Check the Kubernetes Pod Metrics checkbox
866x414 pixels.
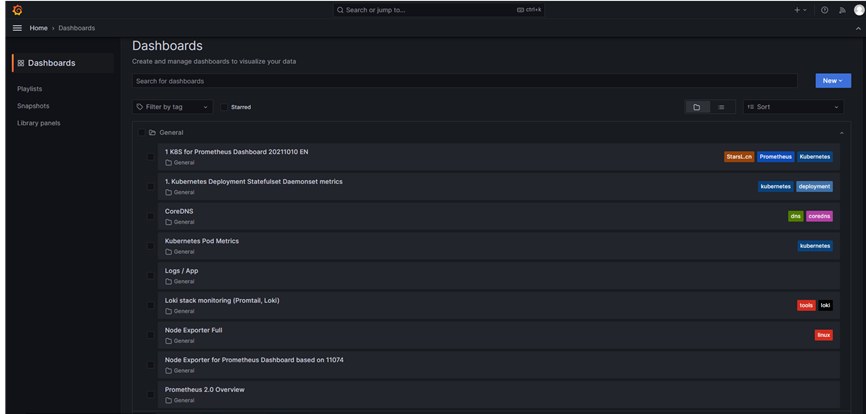click(150, 246)
